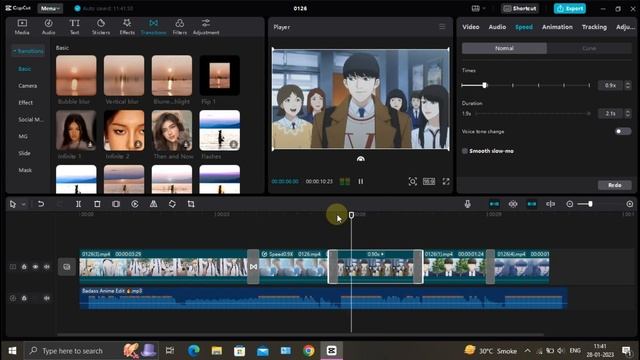Open the Filters panel
This screenshot has width=640, height=360.
coord(180,27)
